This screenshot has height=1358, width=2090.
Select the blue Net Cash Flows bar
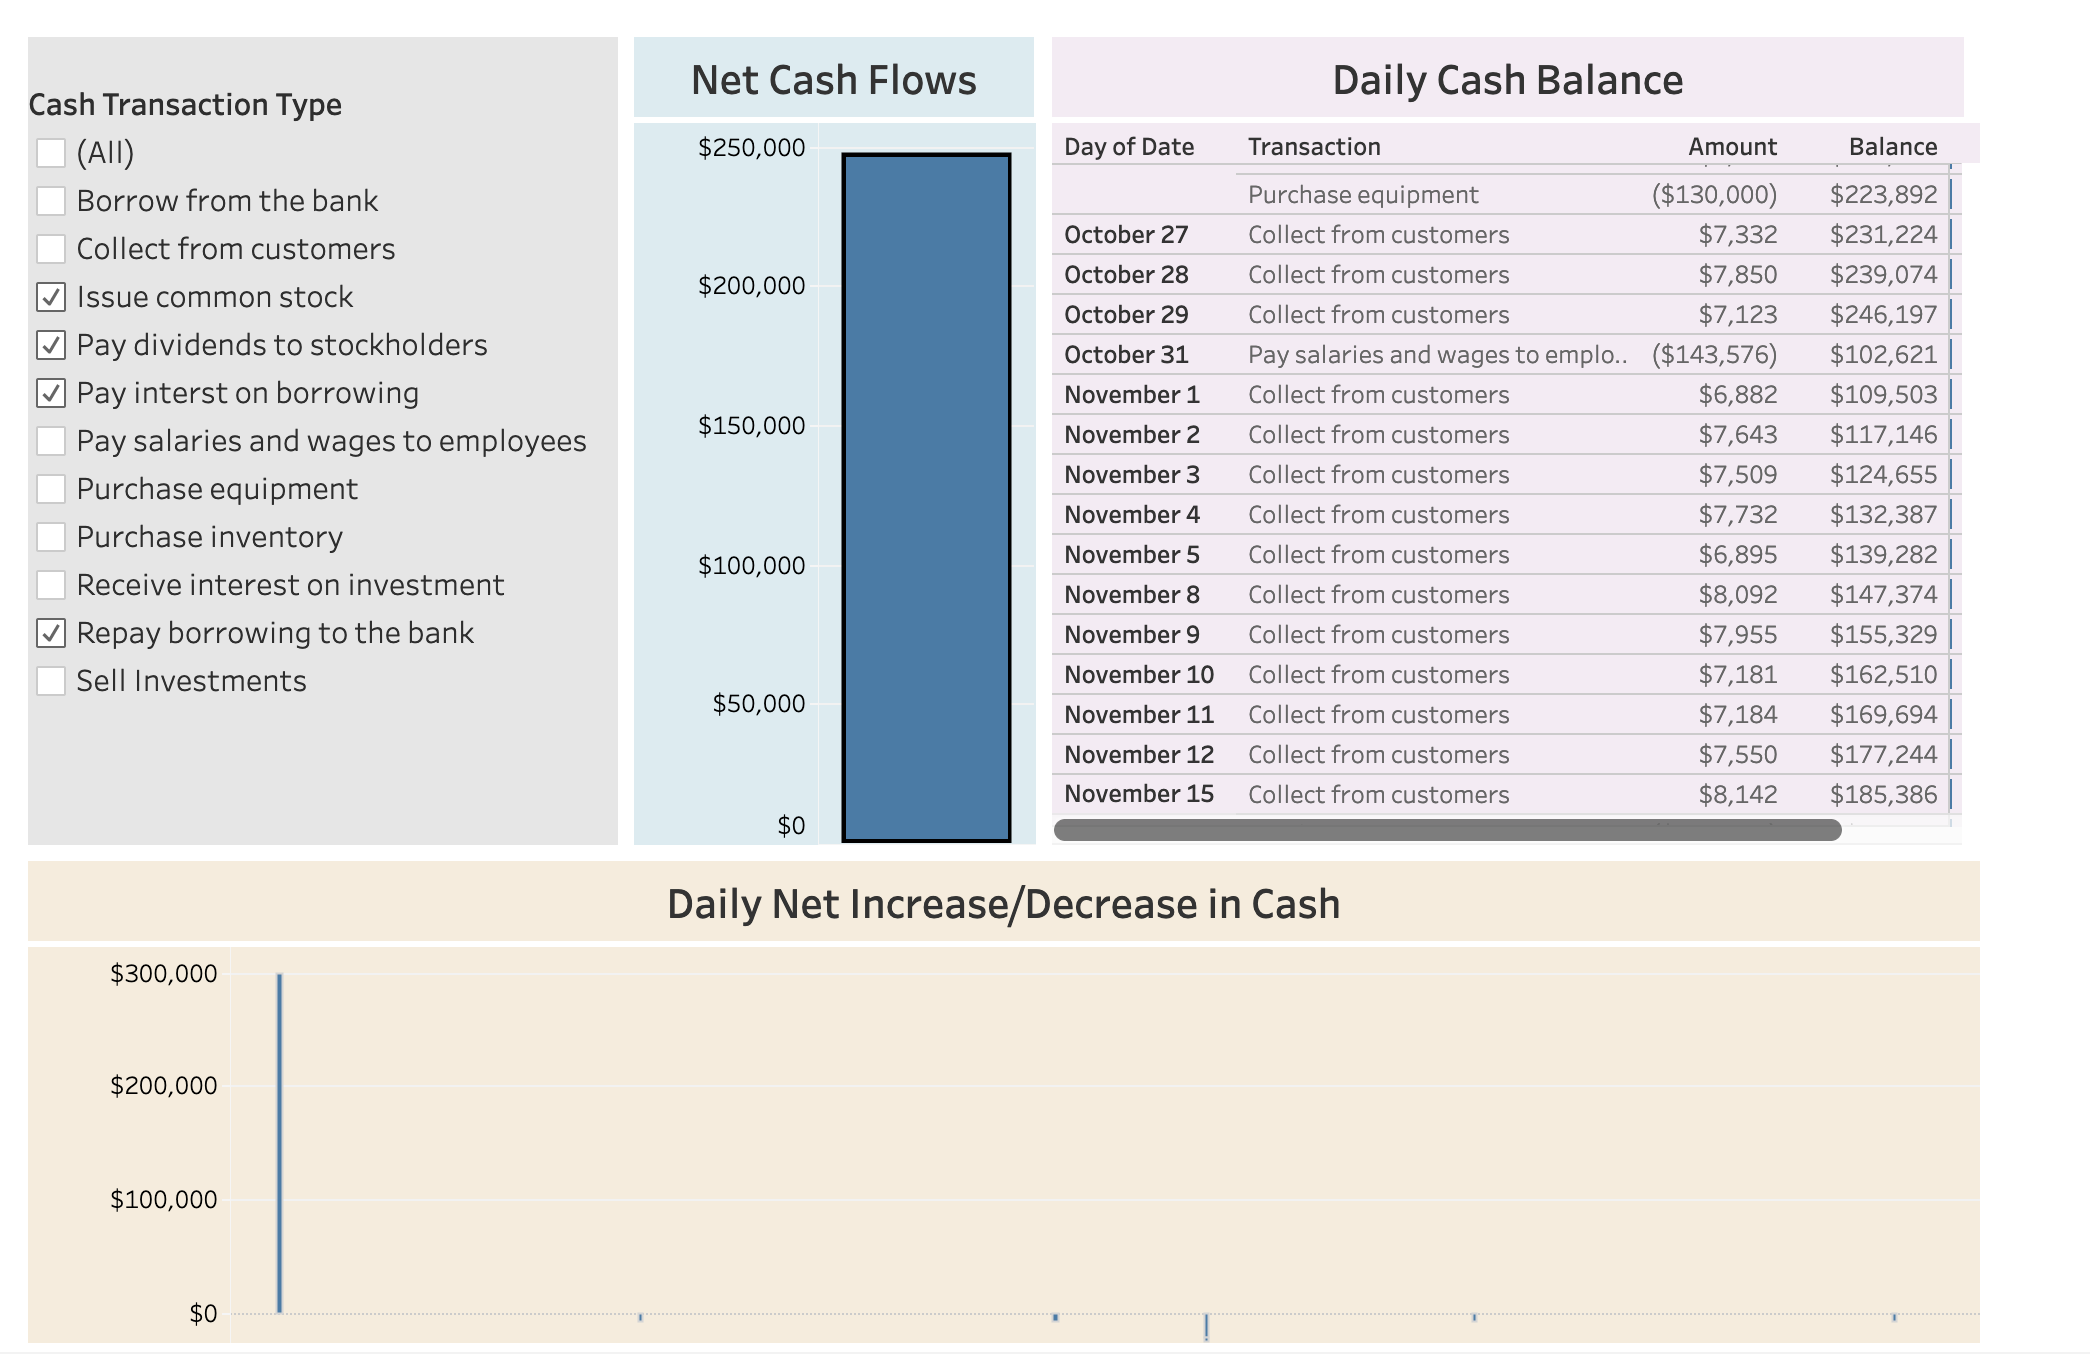[x=925, y=490]
